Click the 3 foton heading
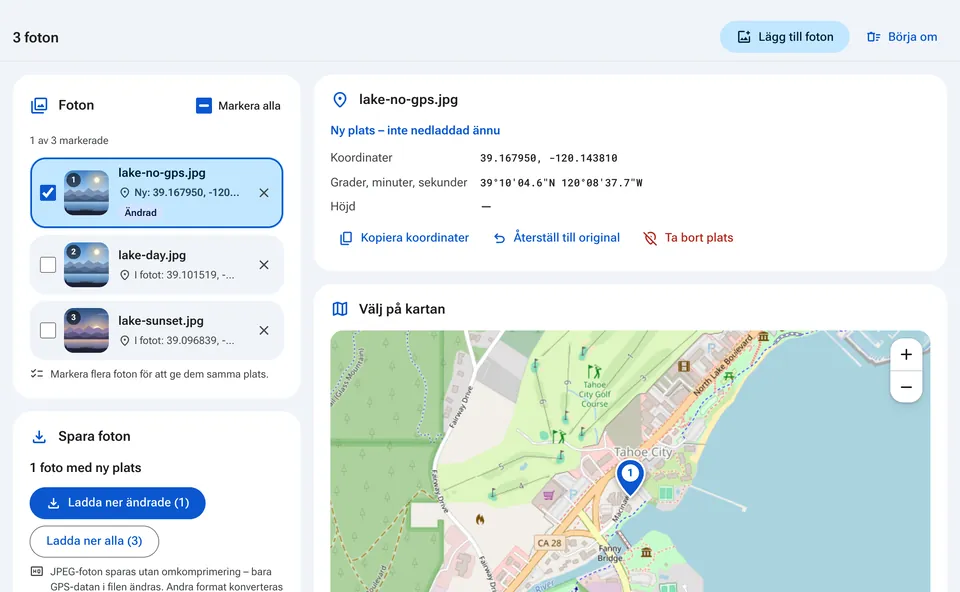The height and width of the screenshot is (592, 960). [36, 37]
